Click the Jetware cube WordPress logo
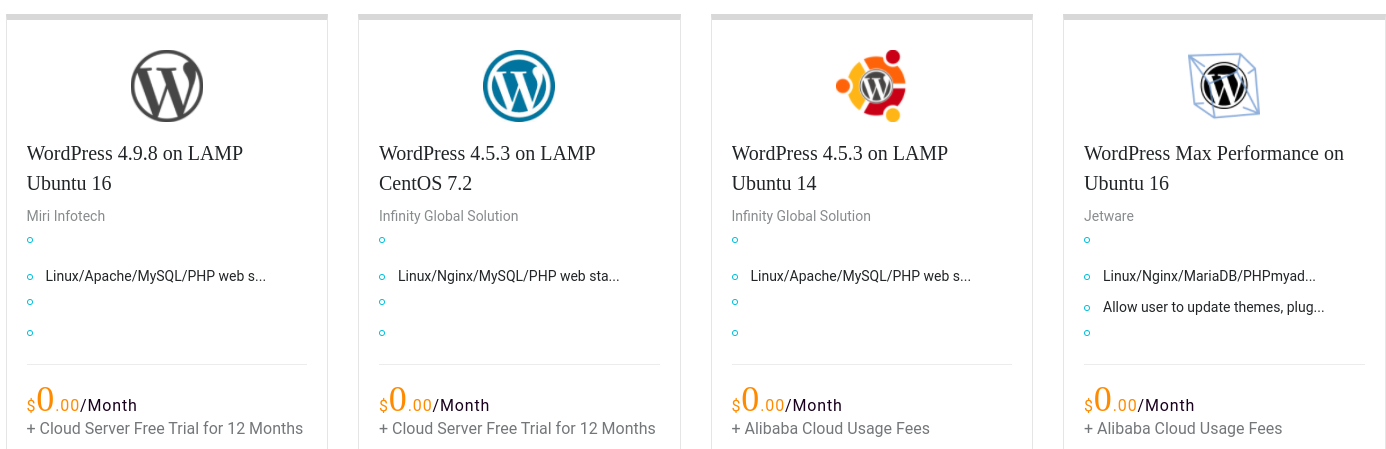The image size is (1386, 449). 1223,86
